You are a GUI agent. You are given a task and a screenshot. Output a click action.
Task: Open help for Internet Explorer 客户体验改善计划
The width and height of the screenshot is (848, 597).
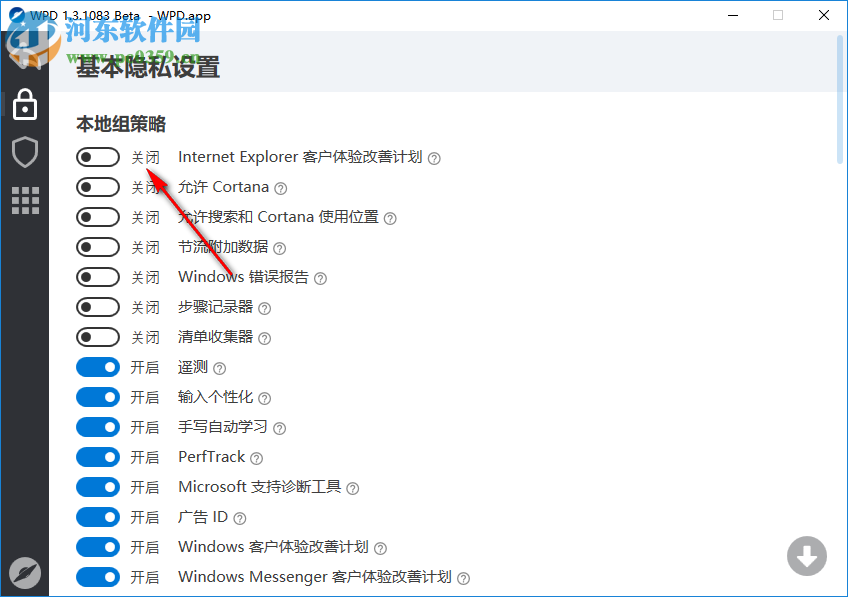click(434, 157)
